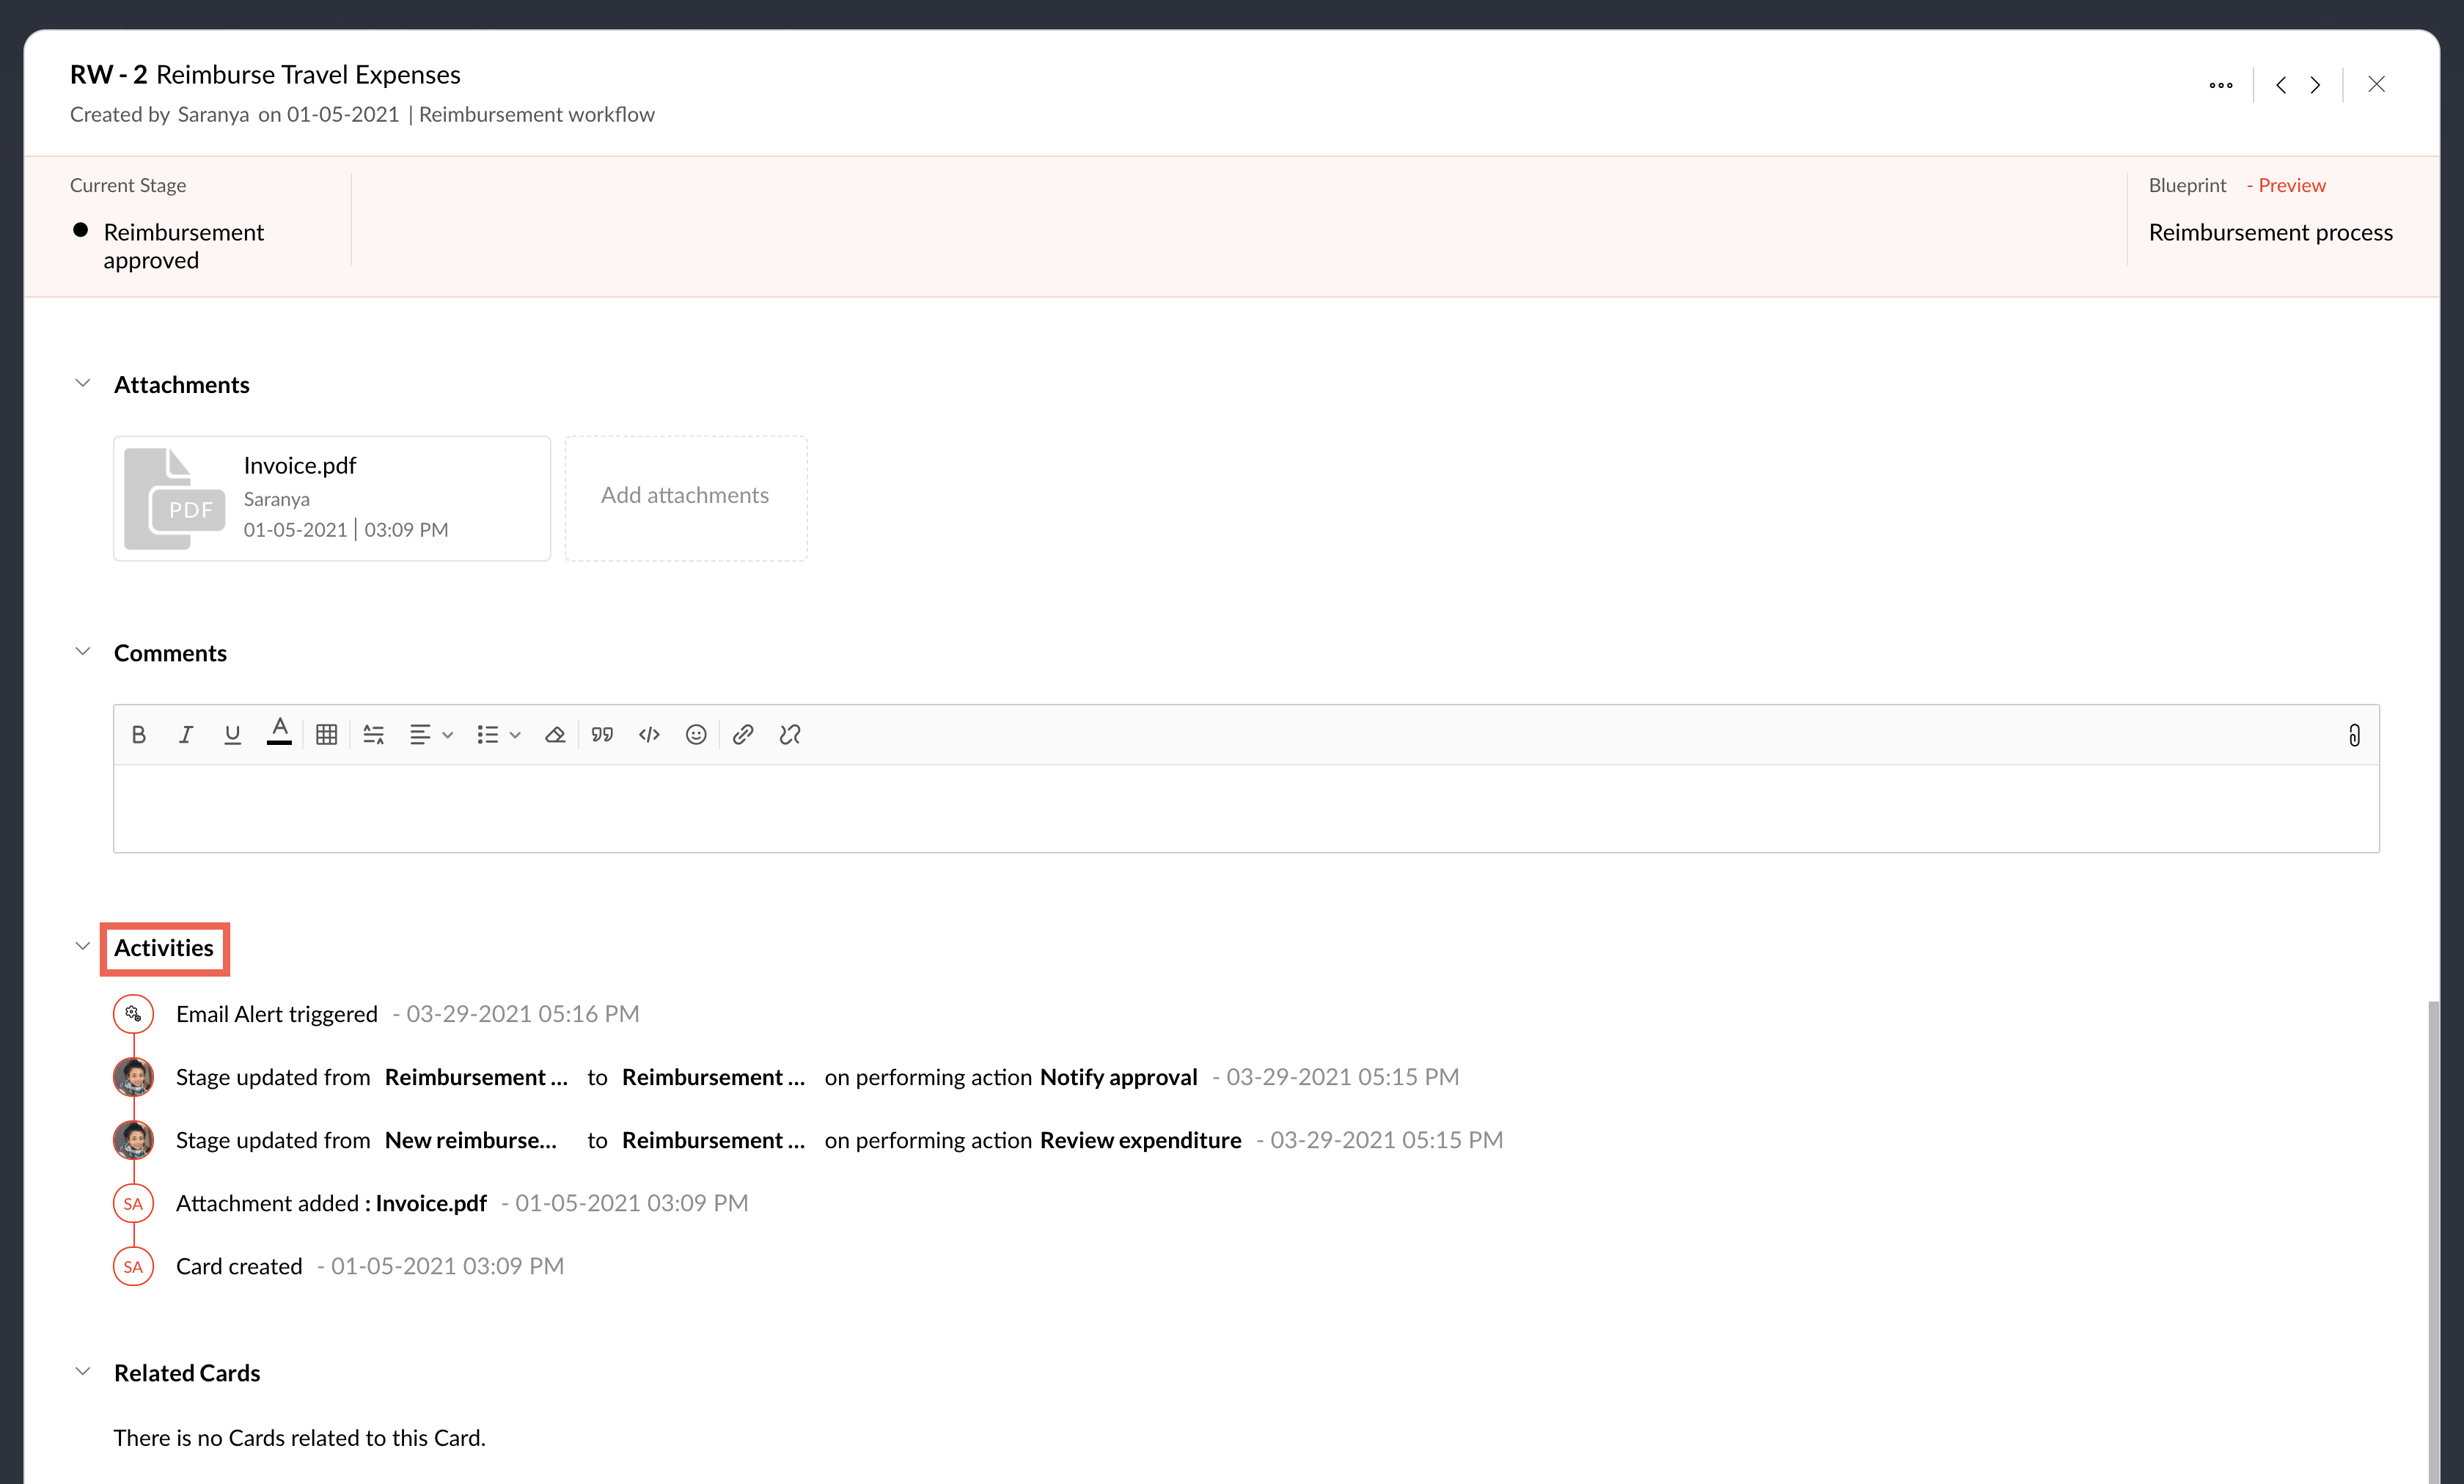Open emoji picker in comment toolbar
The width and height of the screenshot is (2464, 1484).
[x=696, y=735]
